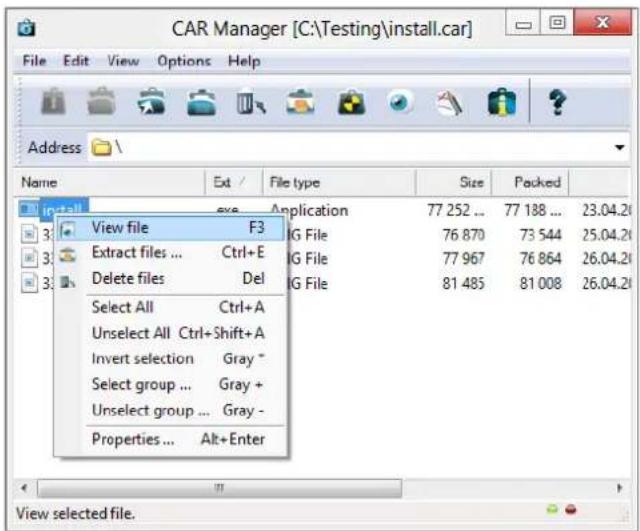The width and height of the screenshot is (640, 531).
Task: Click the packed value 73 544
Action: (x=541, y=235)
